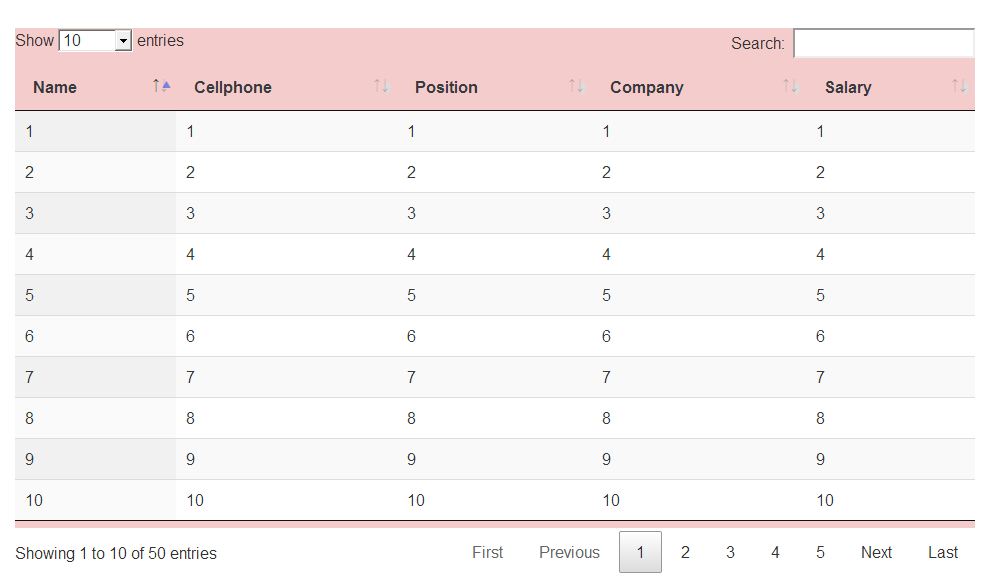The width and height of the screenshot is (989, 583).
Task: Click the Company column header text
Action: tap(646, 87)
